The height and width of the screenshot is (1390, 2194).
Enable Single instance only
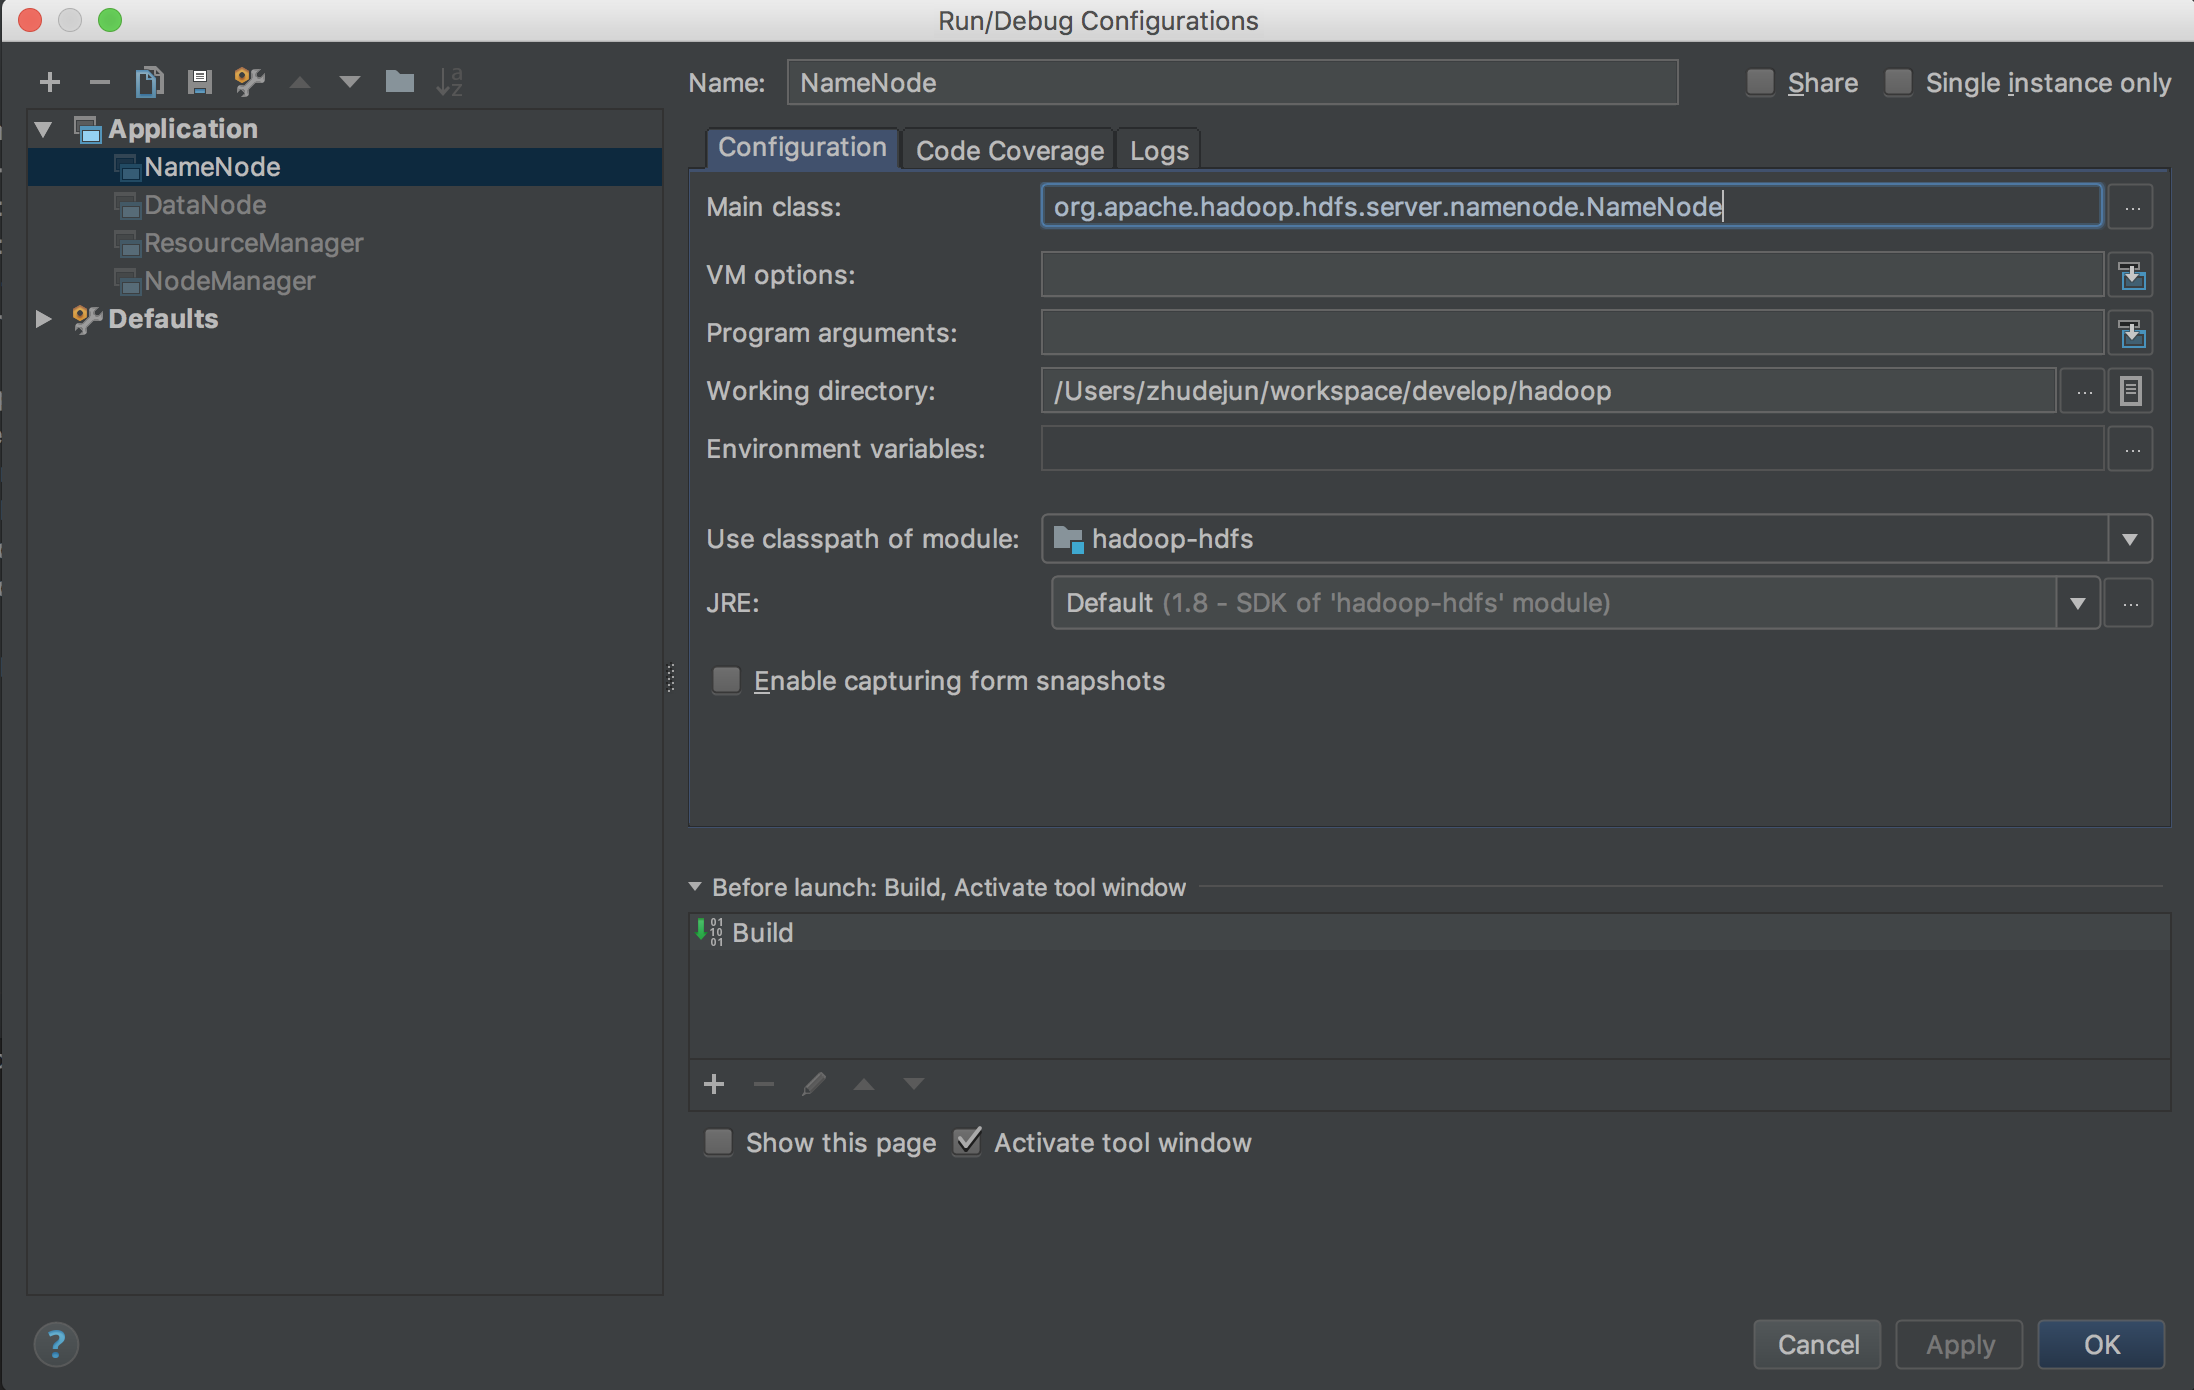1898,82
